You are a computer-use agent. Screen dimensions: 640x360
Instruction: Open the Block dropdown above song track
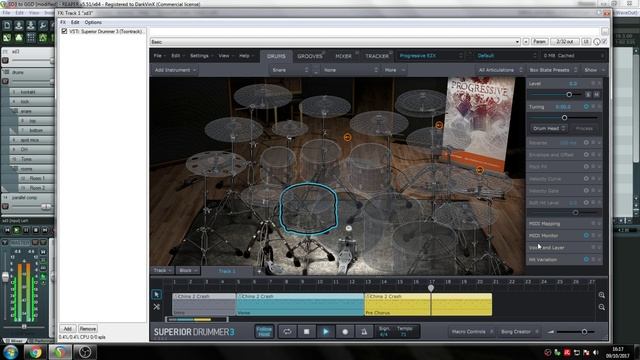point(188,270)
